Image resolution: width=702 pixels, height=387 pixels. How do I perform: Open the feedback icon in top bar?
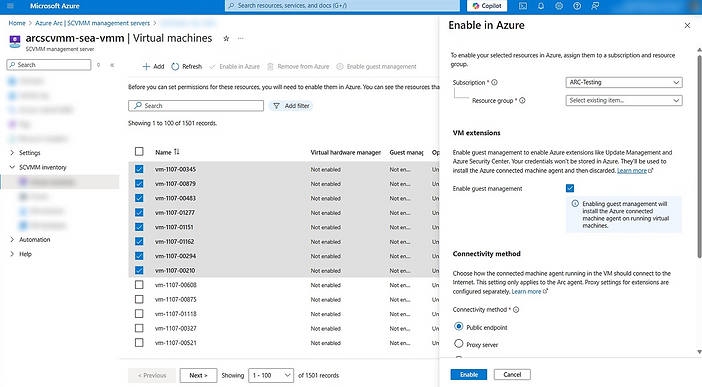(595, 6)
